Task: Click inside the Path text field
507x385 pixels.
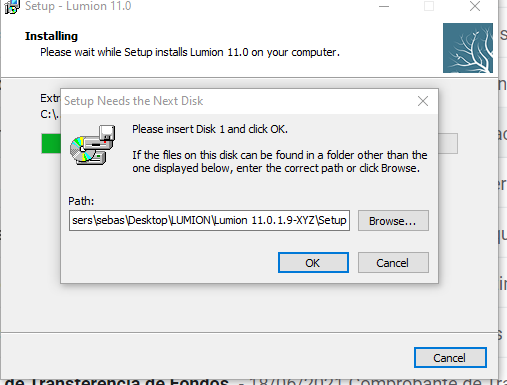Action: 209,220
